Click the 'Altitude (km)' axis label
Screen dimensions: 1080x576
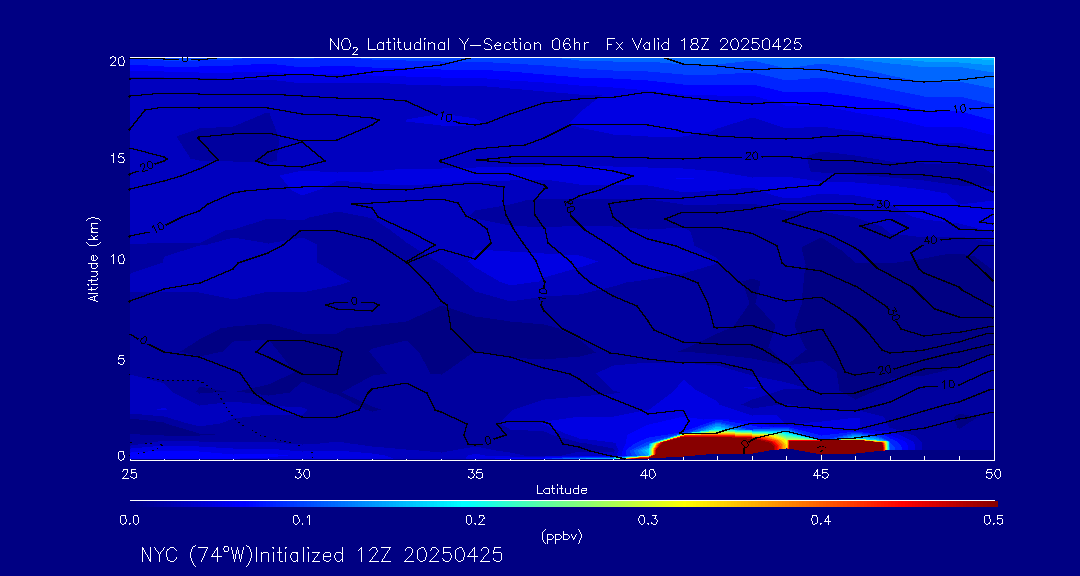click(x=93, y=258)
